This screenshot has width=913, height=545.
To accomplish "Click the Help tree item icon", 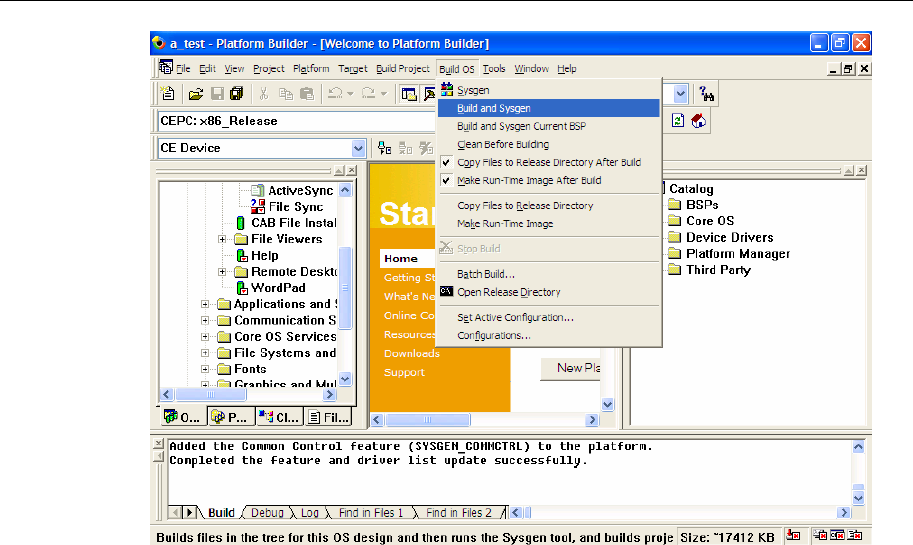I will point(242,255).
